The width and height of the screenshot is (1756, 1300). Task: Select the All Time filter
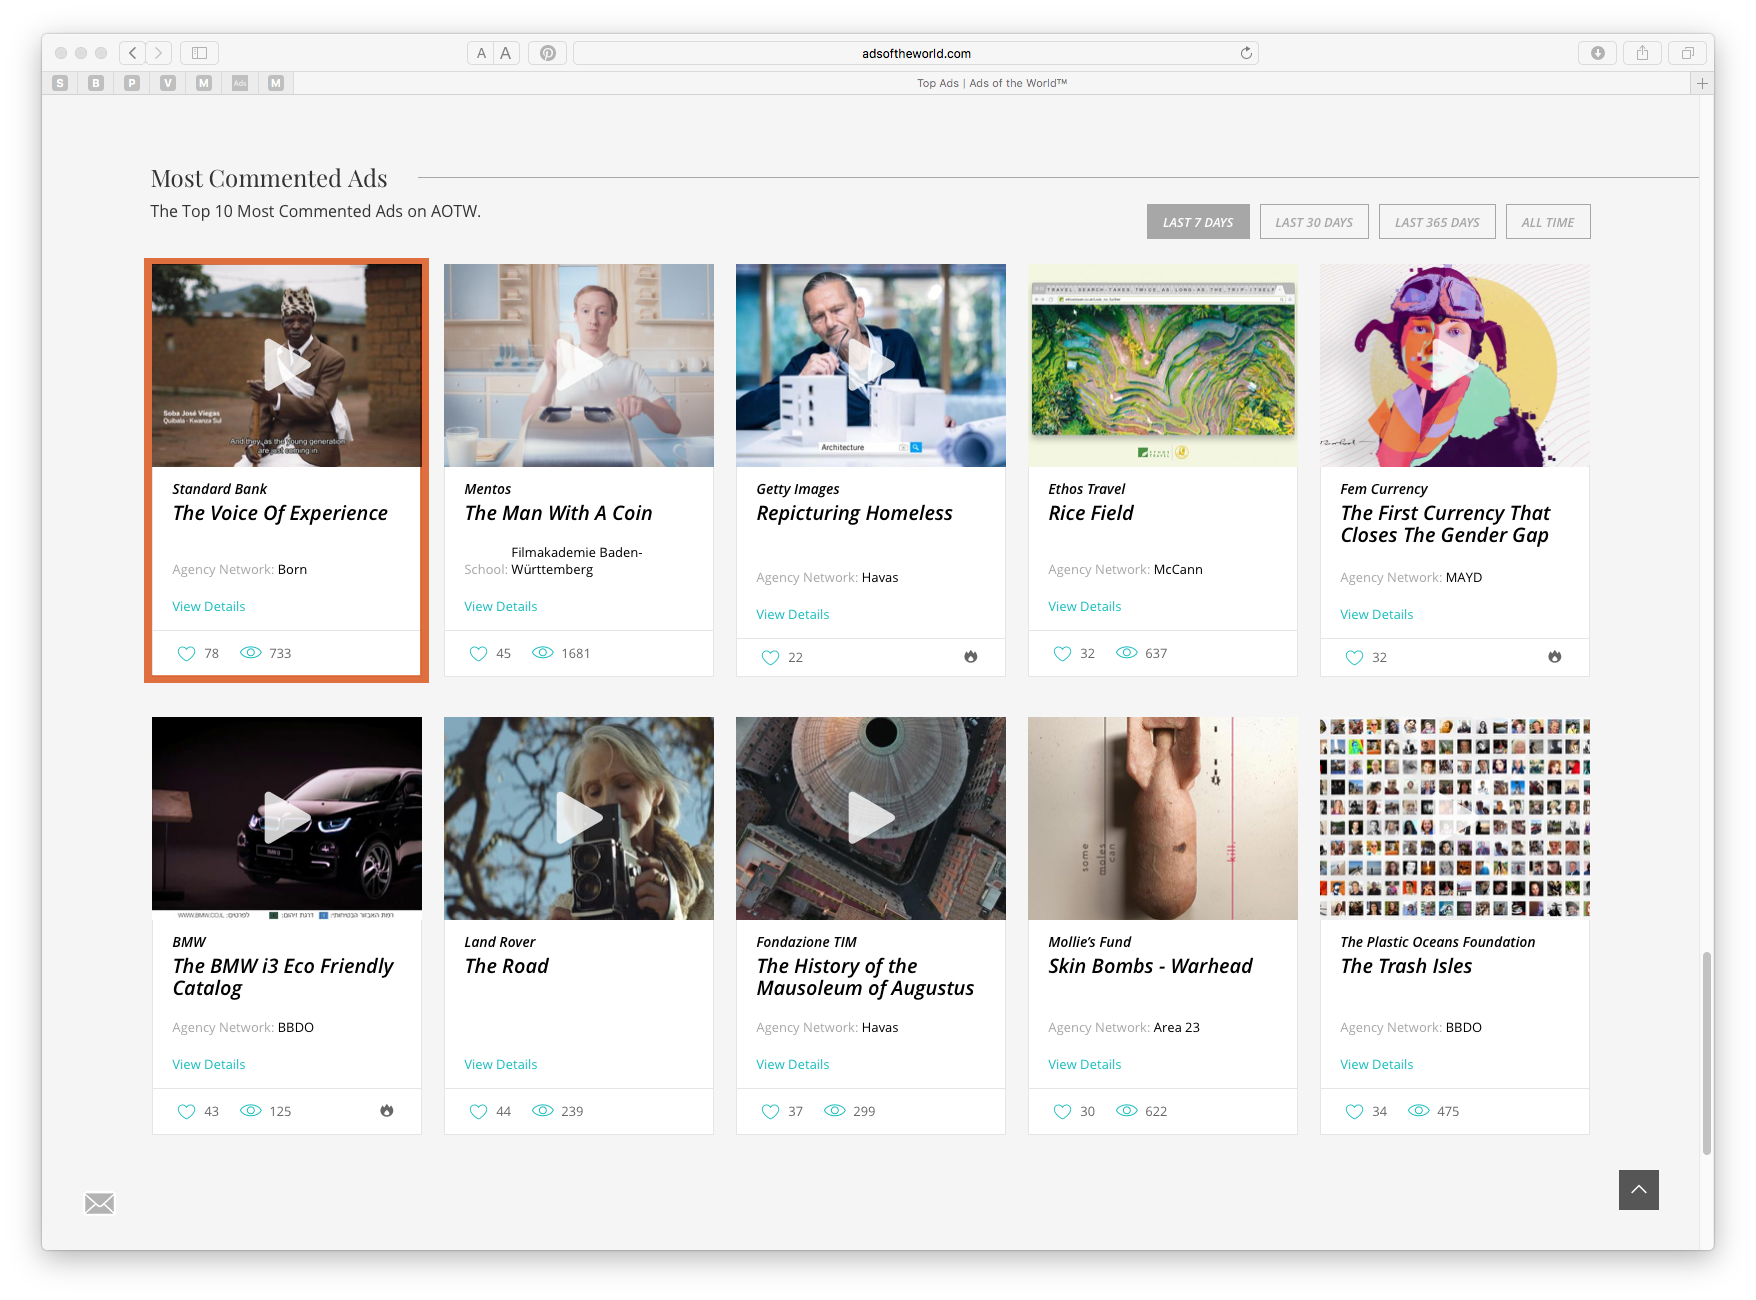click(x=1548, y=222)
